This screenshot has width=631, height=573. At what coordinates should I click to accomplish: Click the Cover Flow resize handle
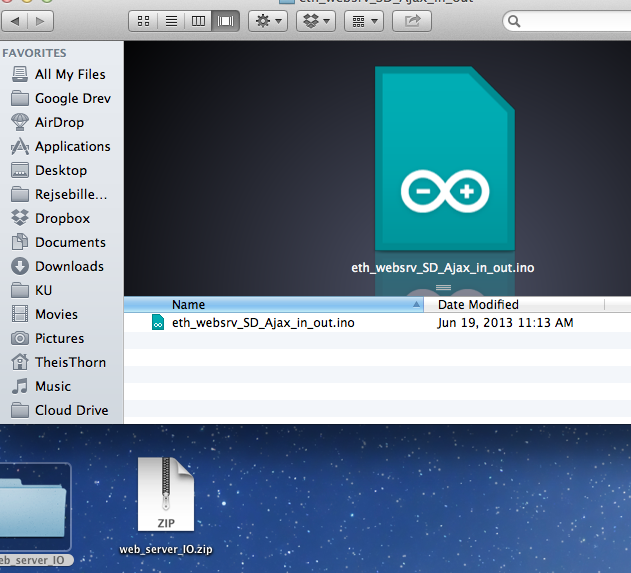click(x=443, y=287)
